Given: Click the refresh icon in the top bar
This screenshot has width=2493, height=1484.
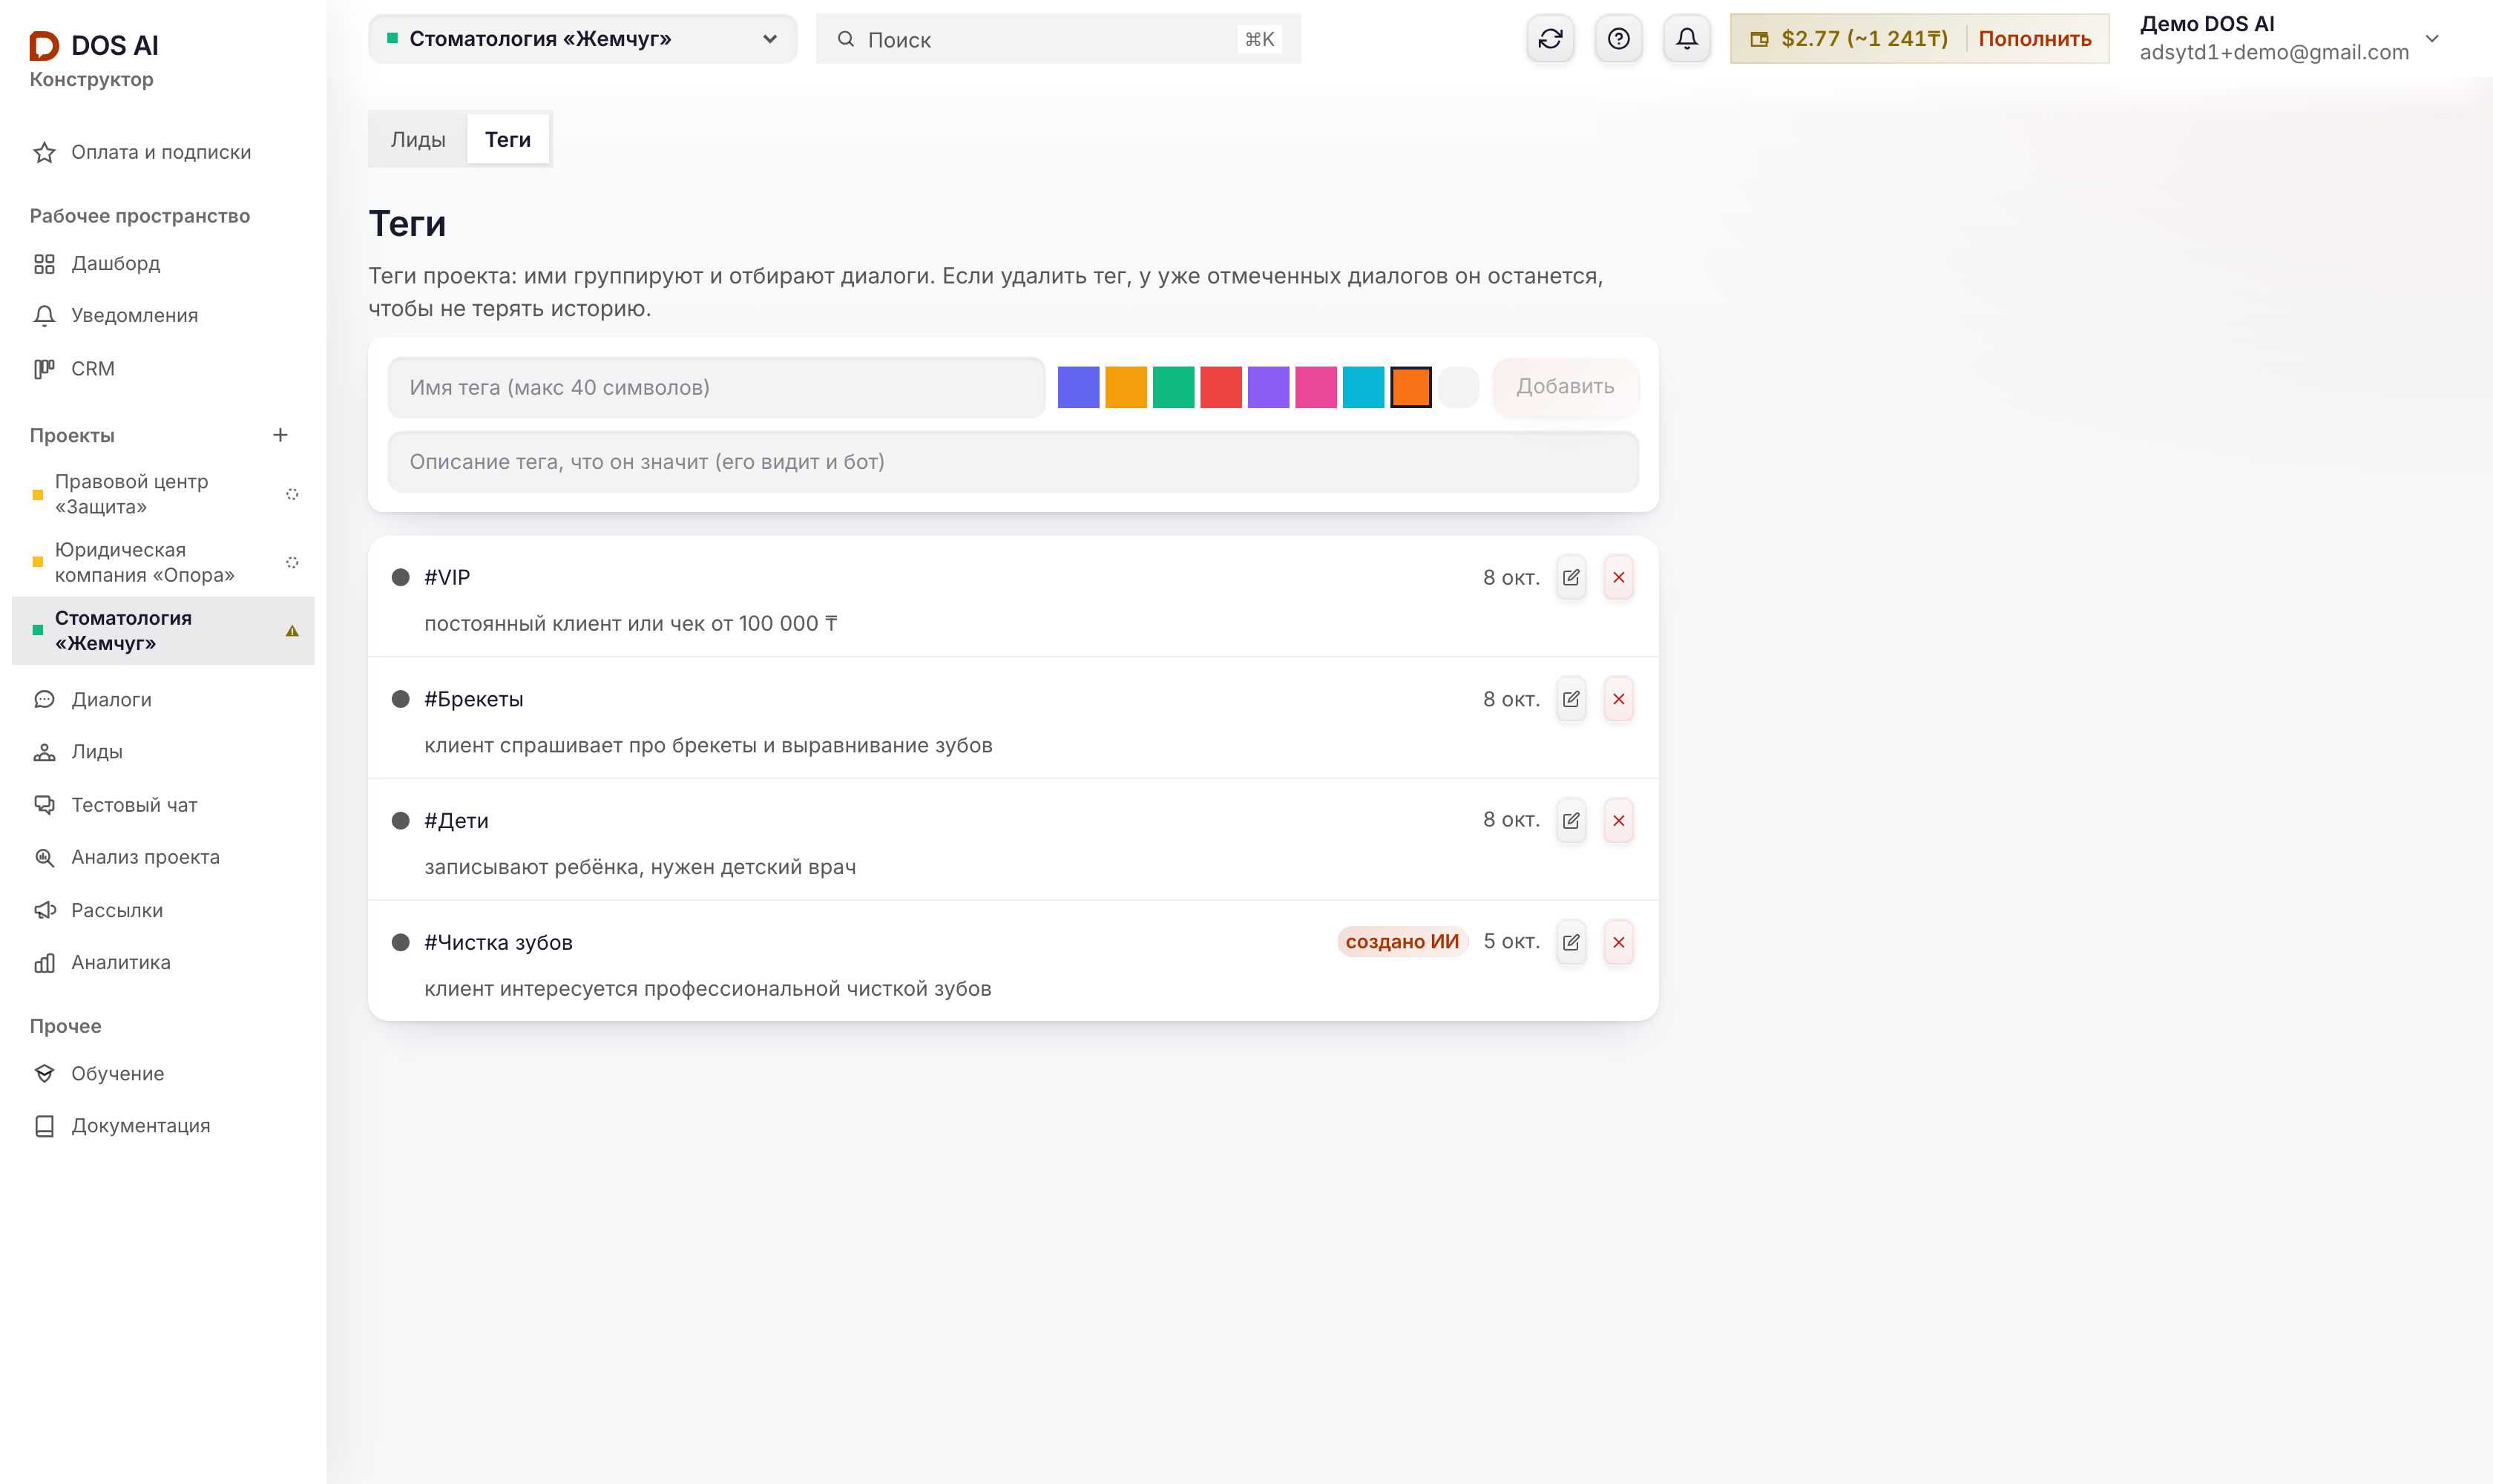Looking at the screenshot, I should tap(1550, 39).
